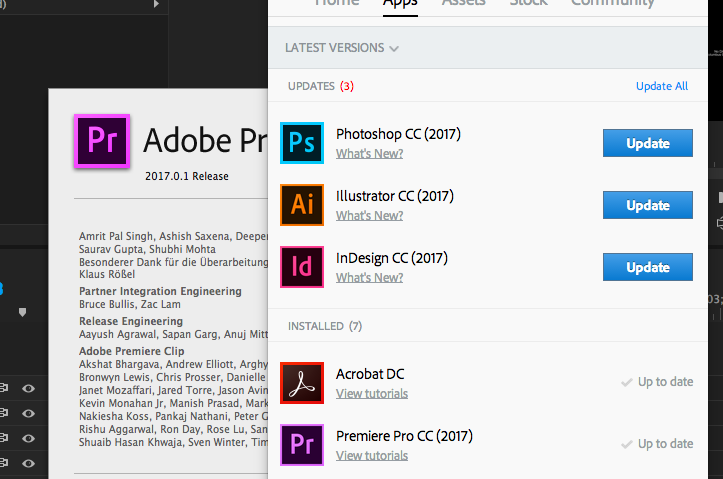The height and width of the screenshot is (479, 723).
Task: Click the line starting with Besonderer Dank
Action: 173,262
